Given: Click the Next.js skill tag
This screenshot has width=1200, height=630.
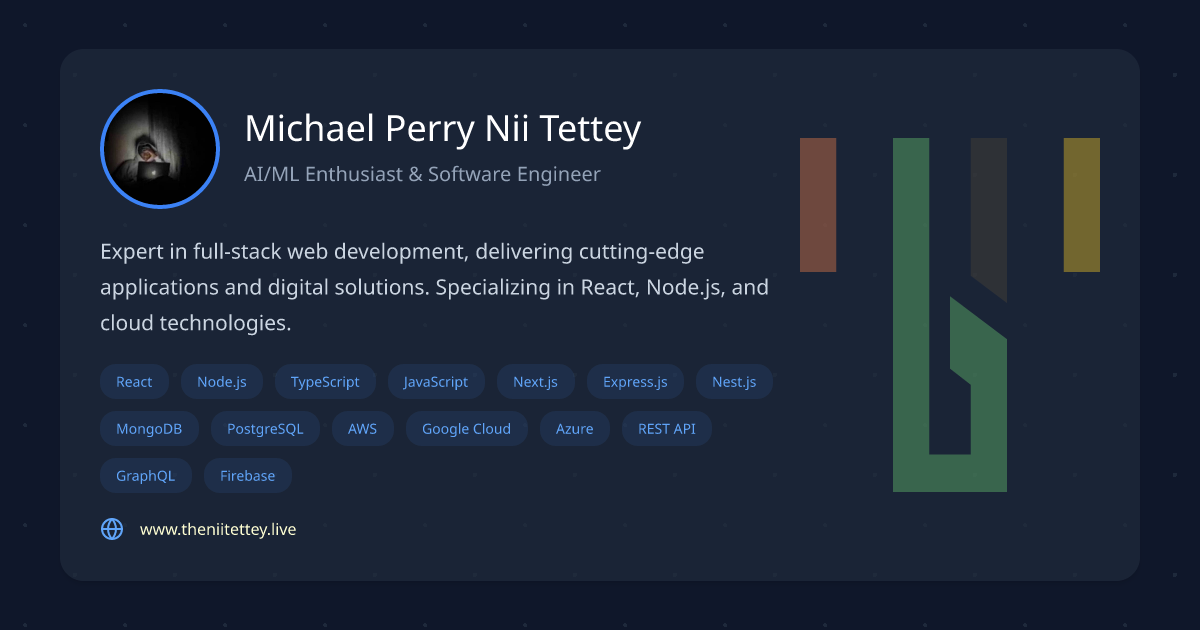Looking at the screenshot, I should click(x=535, y=382).
